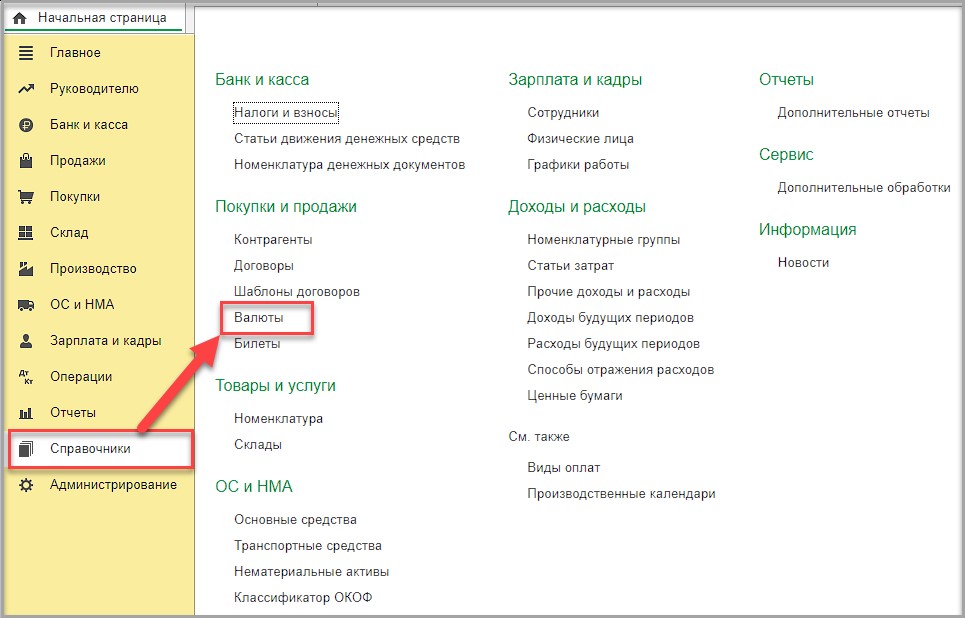The width and height of the screenshot is (965, 618).
Task: Open Нематериальные активы
Action: click(x=311, y=571)
